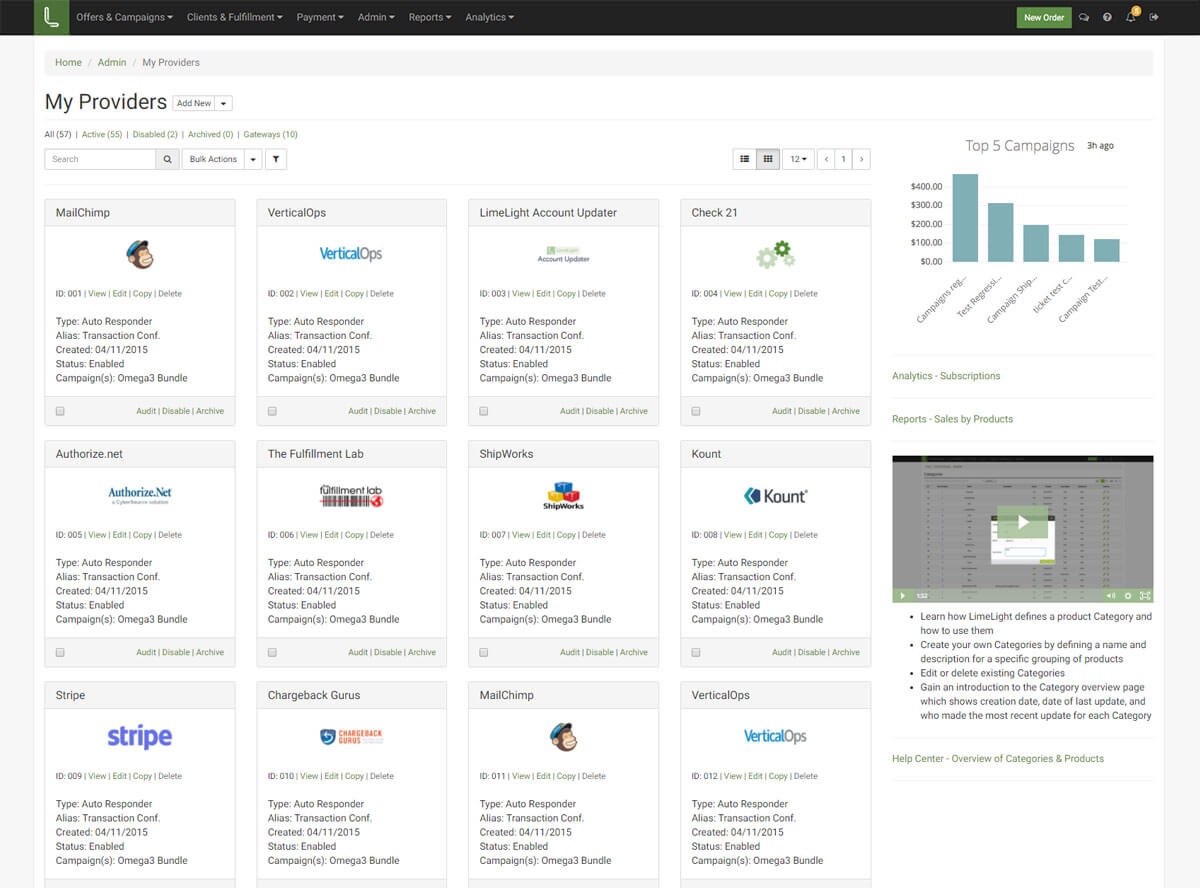Open the Analytics menu

tap(490, 17)
